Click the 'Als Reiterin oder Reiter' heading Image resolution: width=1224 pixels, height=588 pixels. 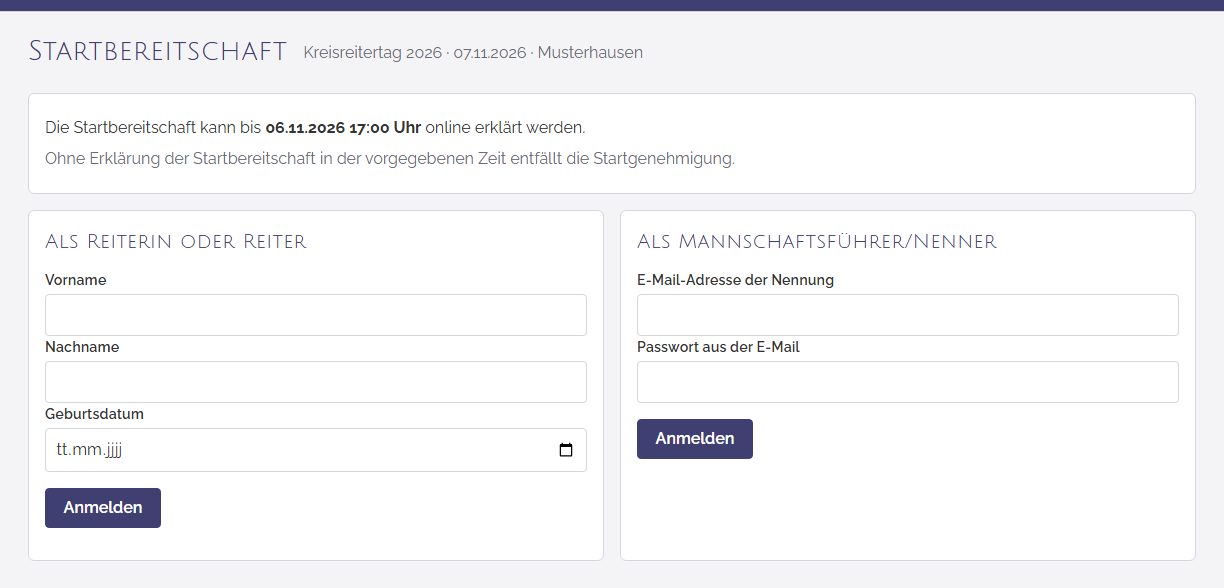point(176,242)
